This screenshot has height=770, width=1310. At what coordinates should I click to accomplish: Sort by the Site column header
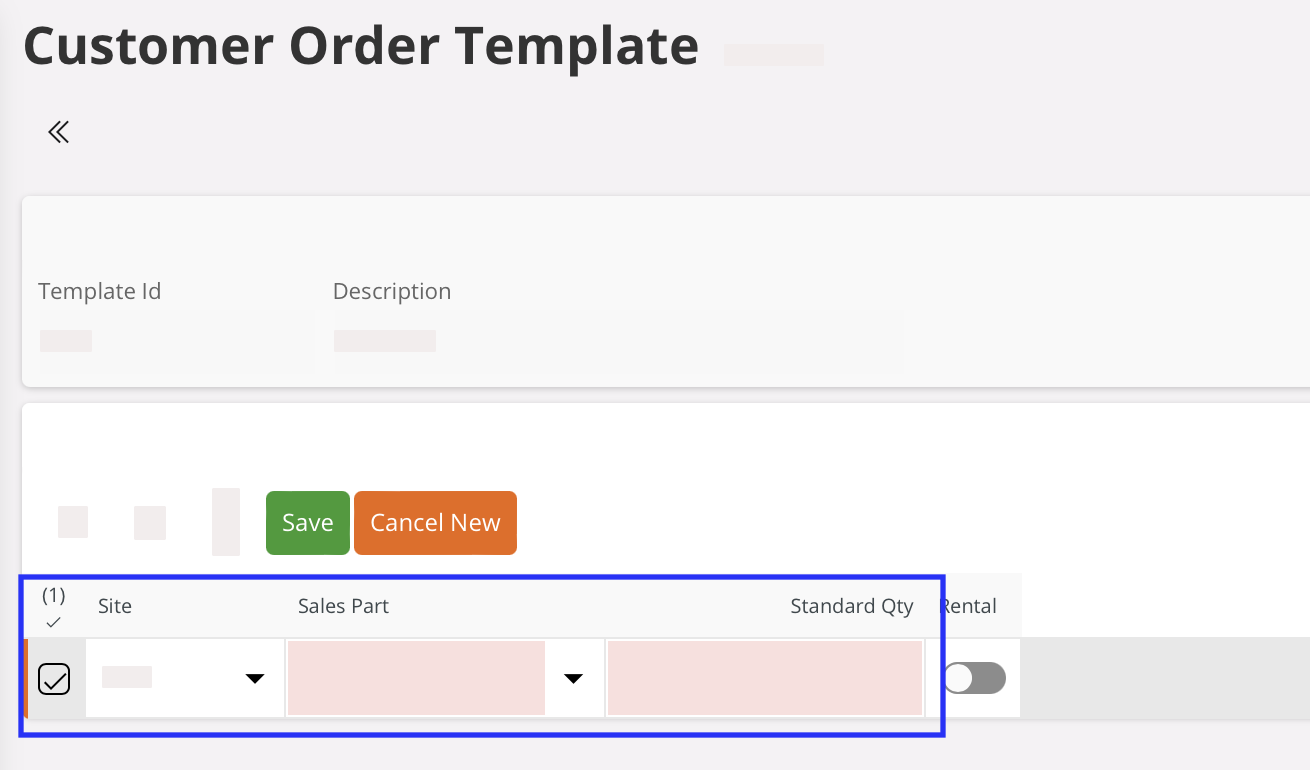[115, 606]
